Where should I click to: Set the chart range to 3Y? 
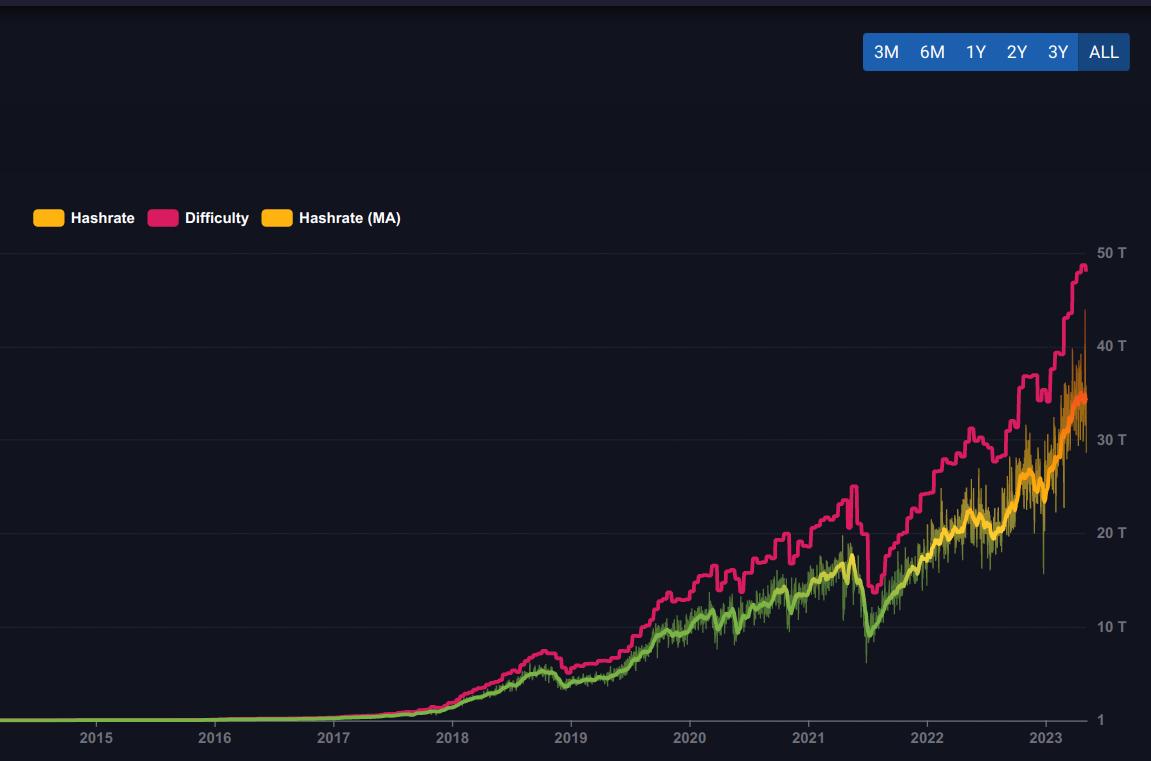(1058, 52)
